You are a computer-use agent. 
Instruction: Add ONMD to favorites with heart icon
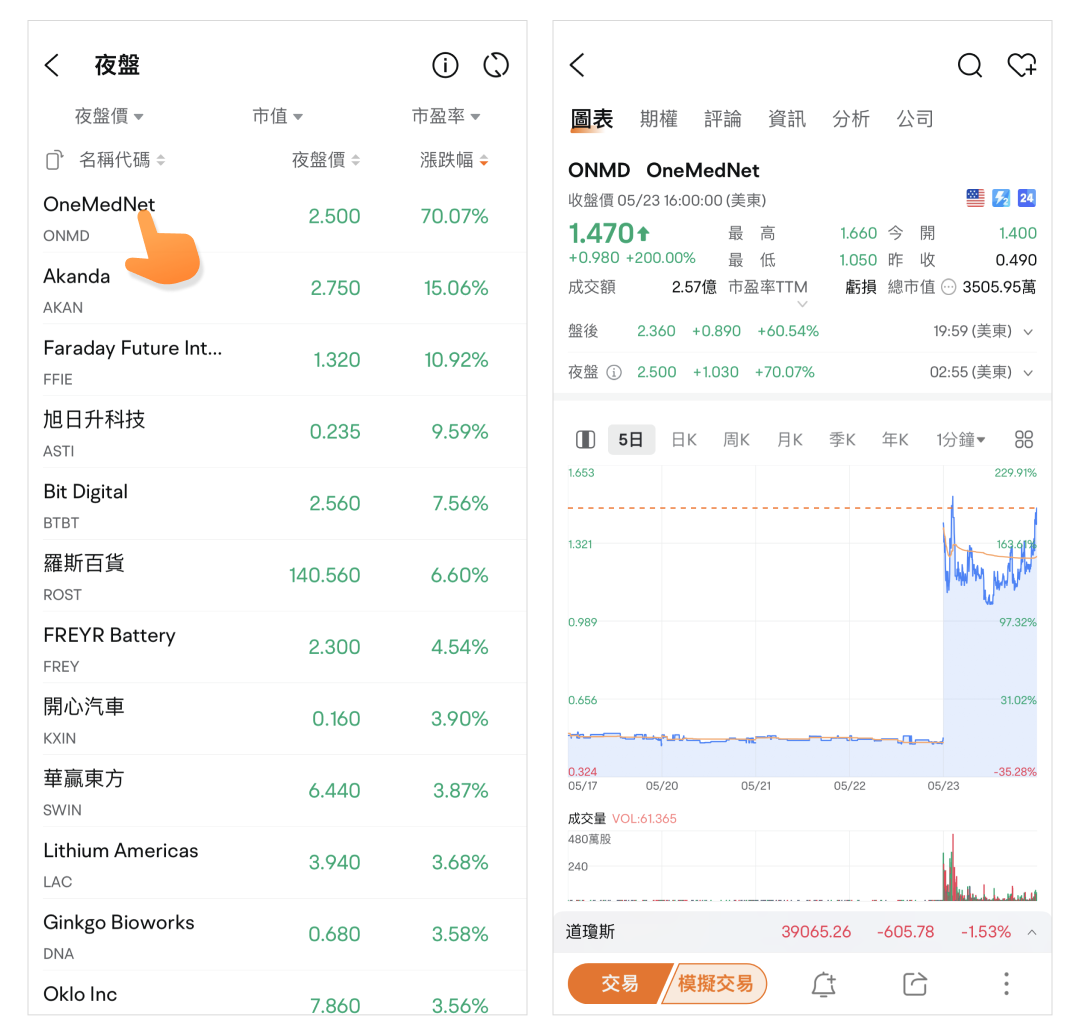pyautogui.click(x=1021, y=66)
